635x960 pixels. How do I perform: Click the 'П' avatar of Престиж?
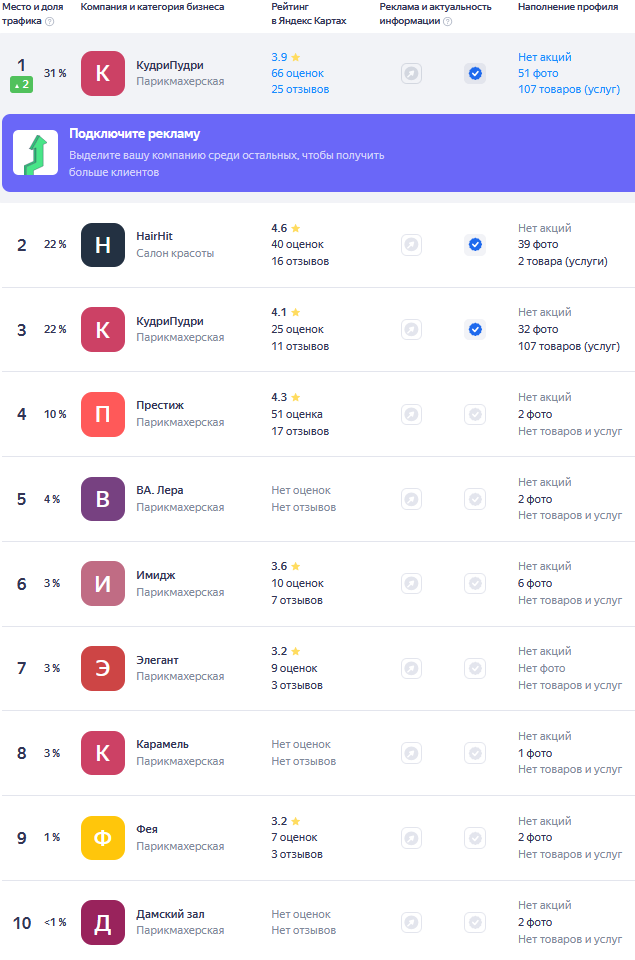103,414
